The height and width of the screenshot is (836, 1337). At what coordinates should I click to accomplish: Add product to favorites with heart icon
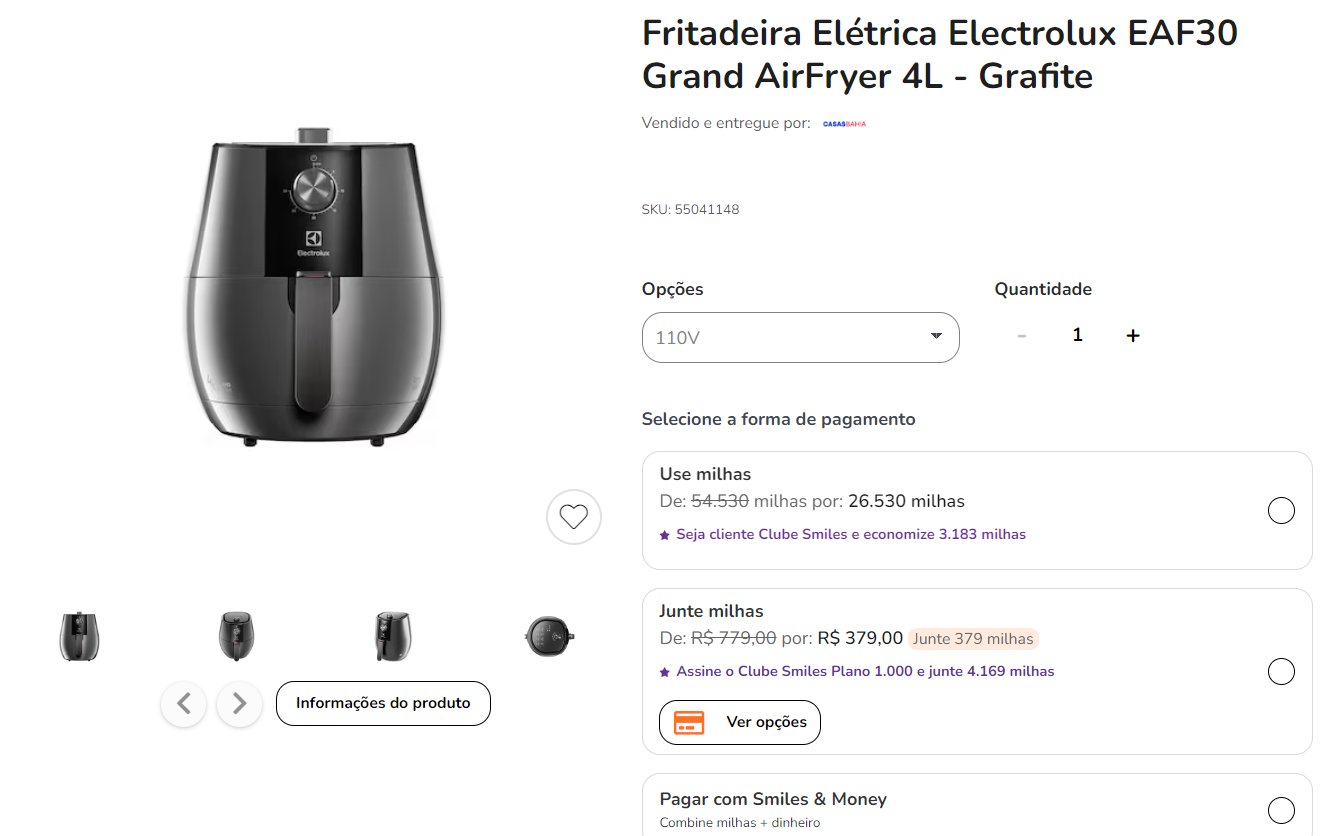574,517
